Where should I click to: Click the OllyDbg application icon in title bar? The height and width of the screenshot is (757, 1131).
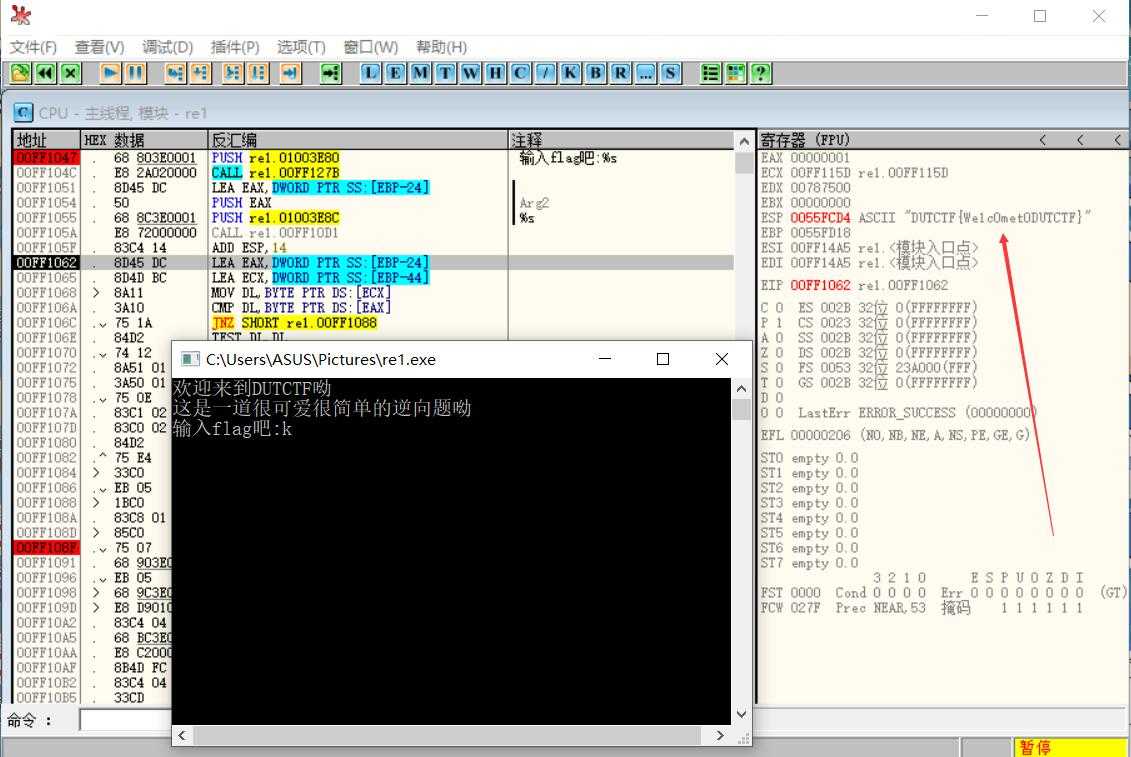pos(21,15)
